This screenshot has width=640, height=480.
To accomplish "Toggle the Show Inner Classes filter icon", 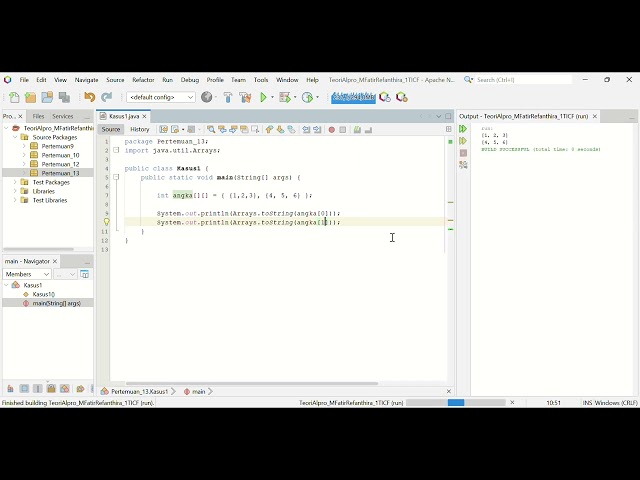I will [65, 389].
